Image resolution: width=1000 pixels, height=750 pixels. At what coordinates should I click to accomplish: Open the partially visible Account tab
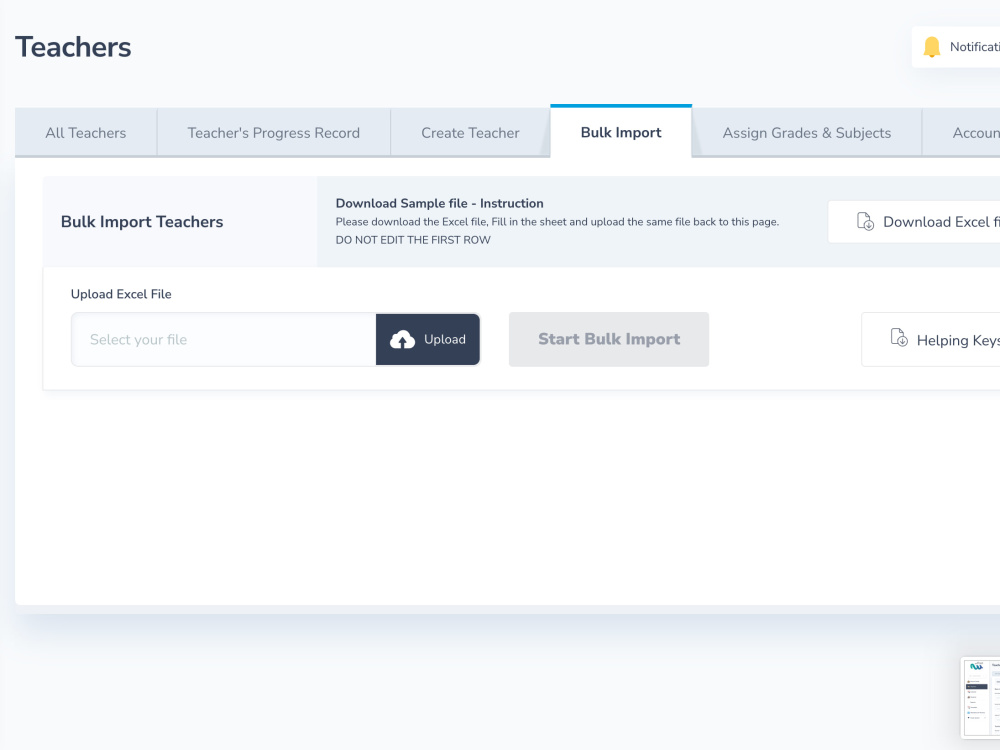point(961,133)
